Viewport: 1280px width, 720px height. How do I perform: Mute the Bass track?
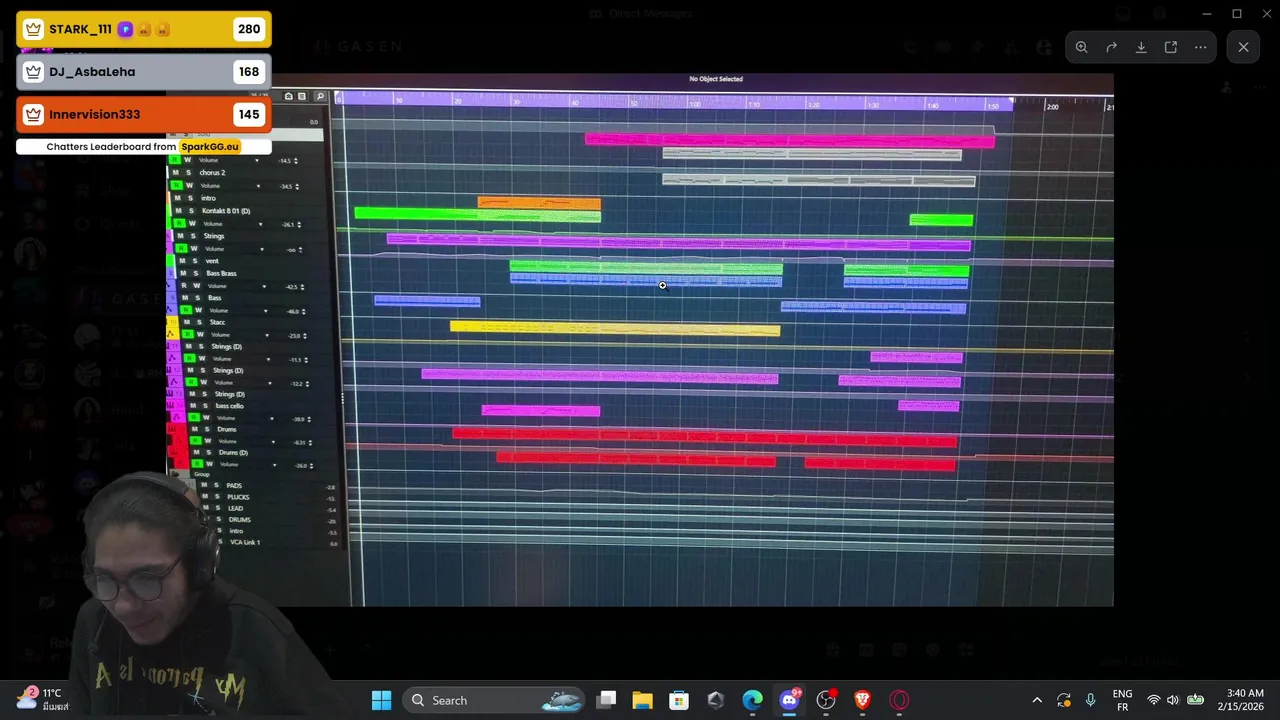click(x=185, y=298)
